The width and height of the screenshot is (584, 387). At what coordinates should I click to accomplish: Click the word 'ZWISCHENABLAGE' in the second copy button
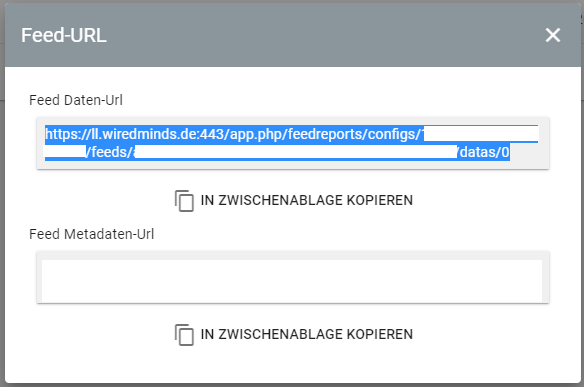[280, 334]
